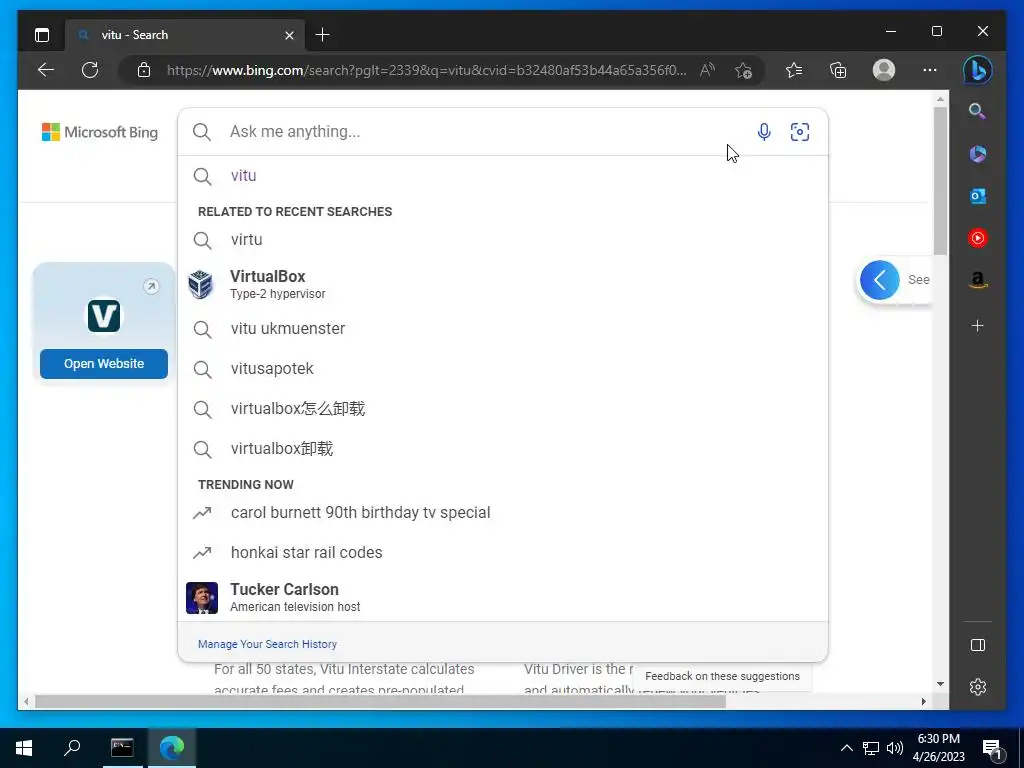Select the vitu - Search tab
This screenshot has height=768, width=1024.
point(185,35)
